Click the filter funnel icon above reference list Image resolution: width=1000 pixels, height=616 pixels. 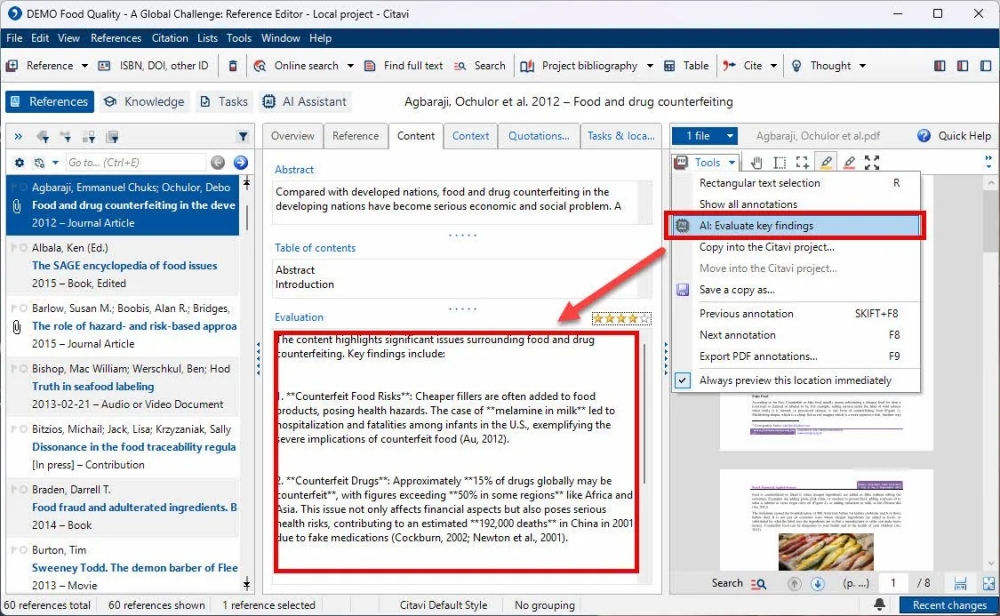tap(243, 136)
